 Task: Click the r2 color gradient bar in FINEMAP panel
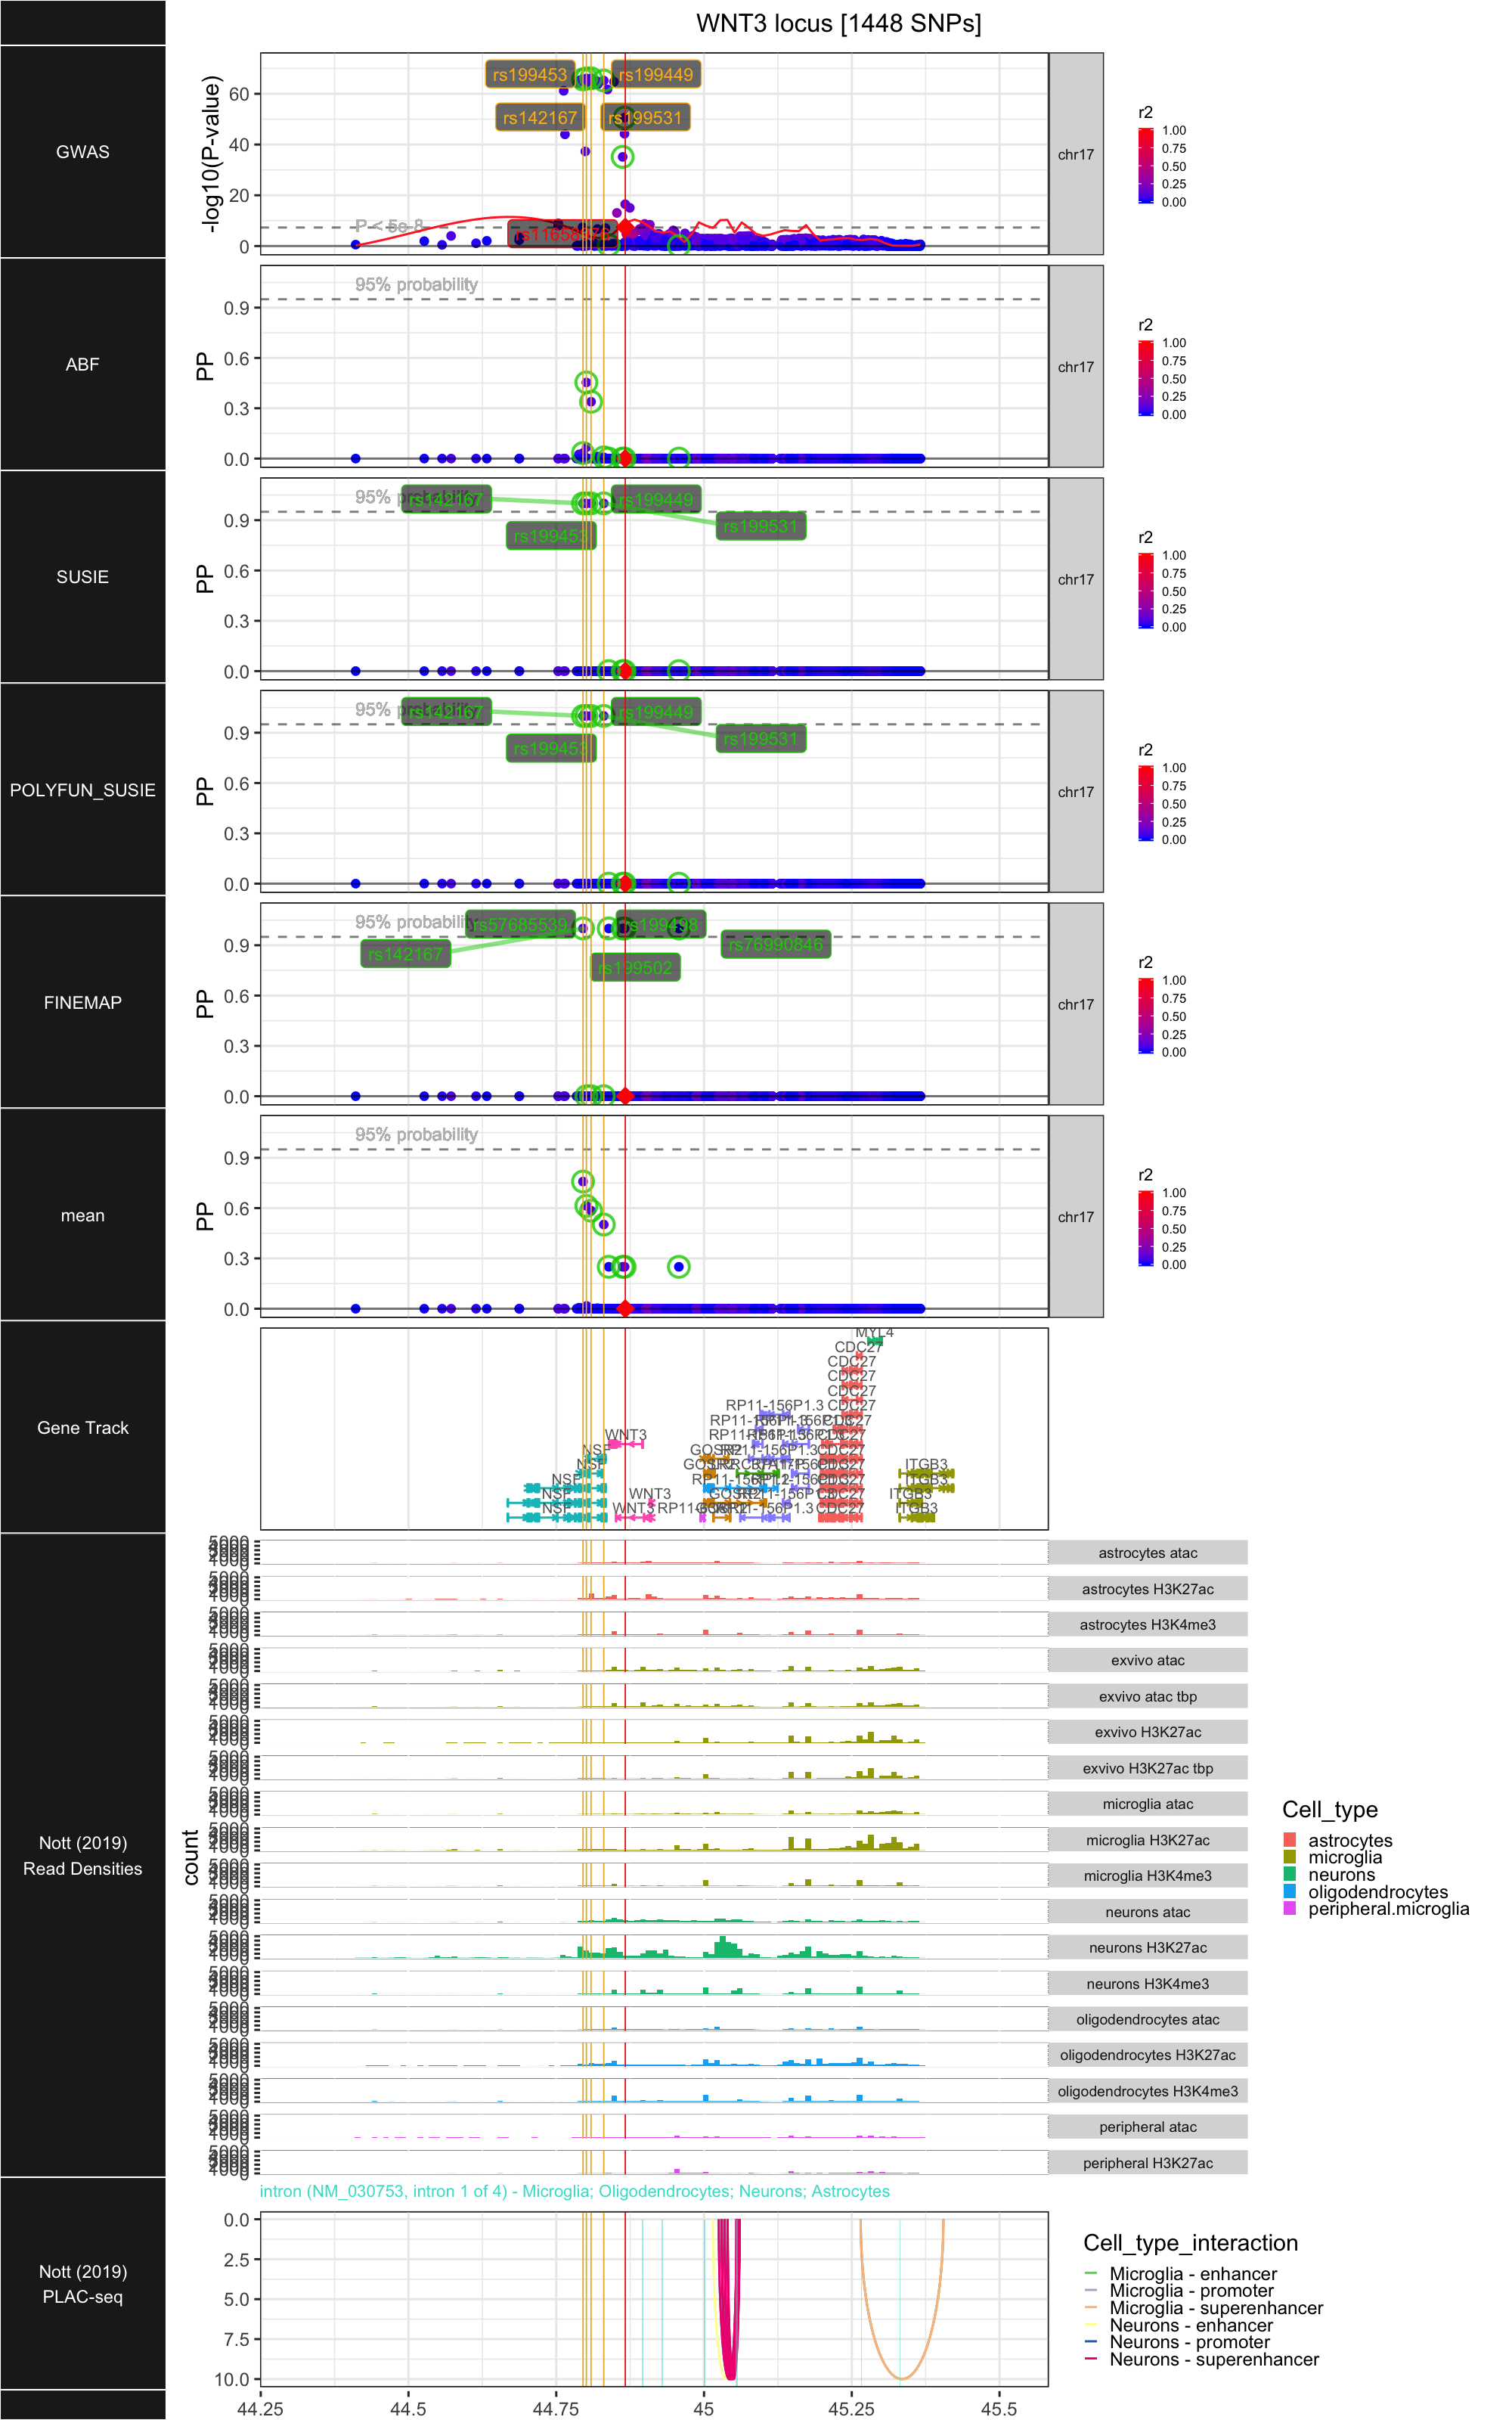coord(1146,1016)
